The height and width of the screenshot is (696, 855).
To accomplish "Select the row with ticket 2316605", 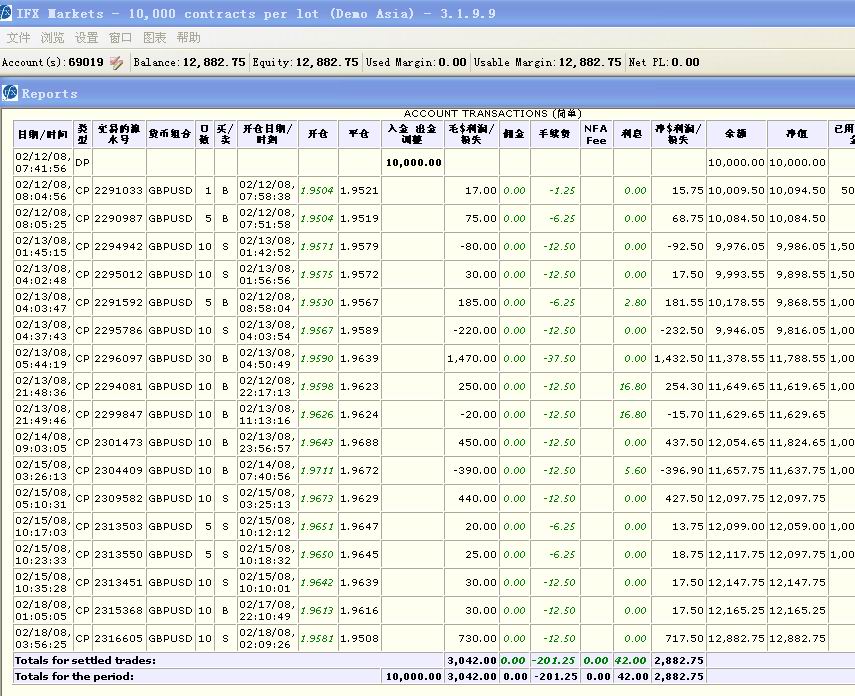I will (x=118, y=638).
